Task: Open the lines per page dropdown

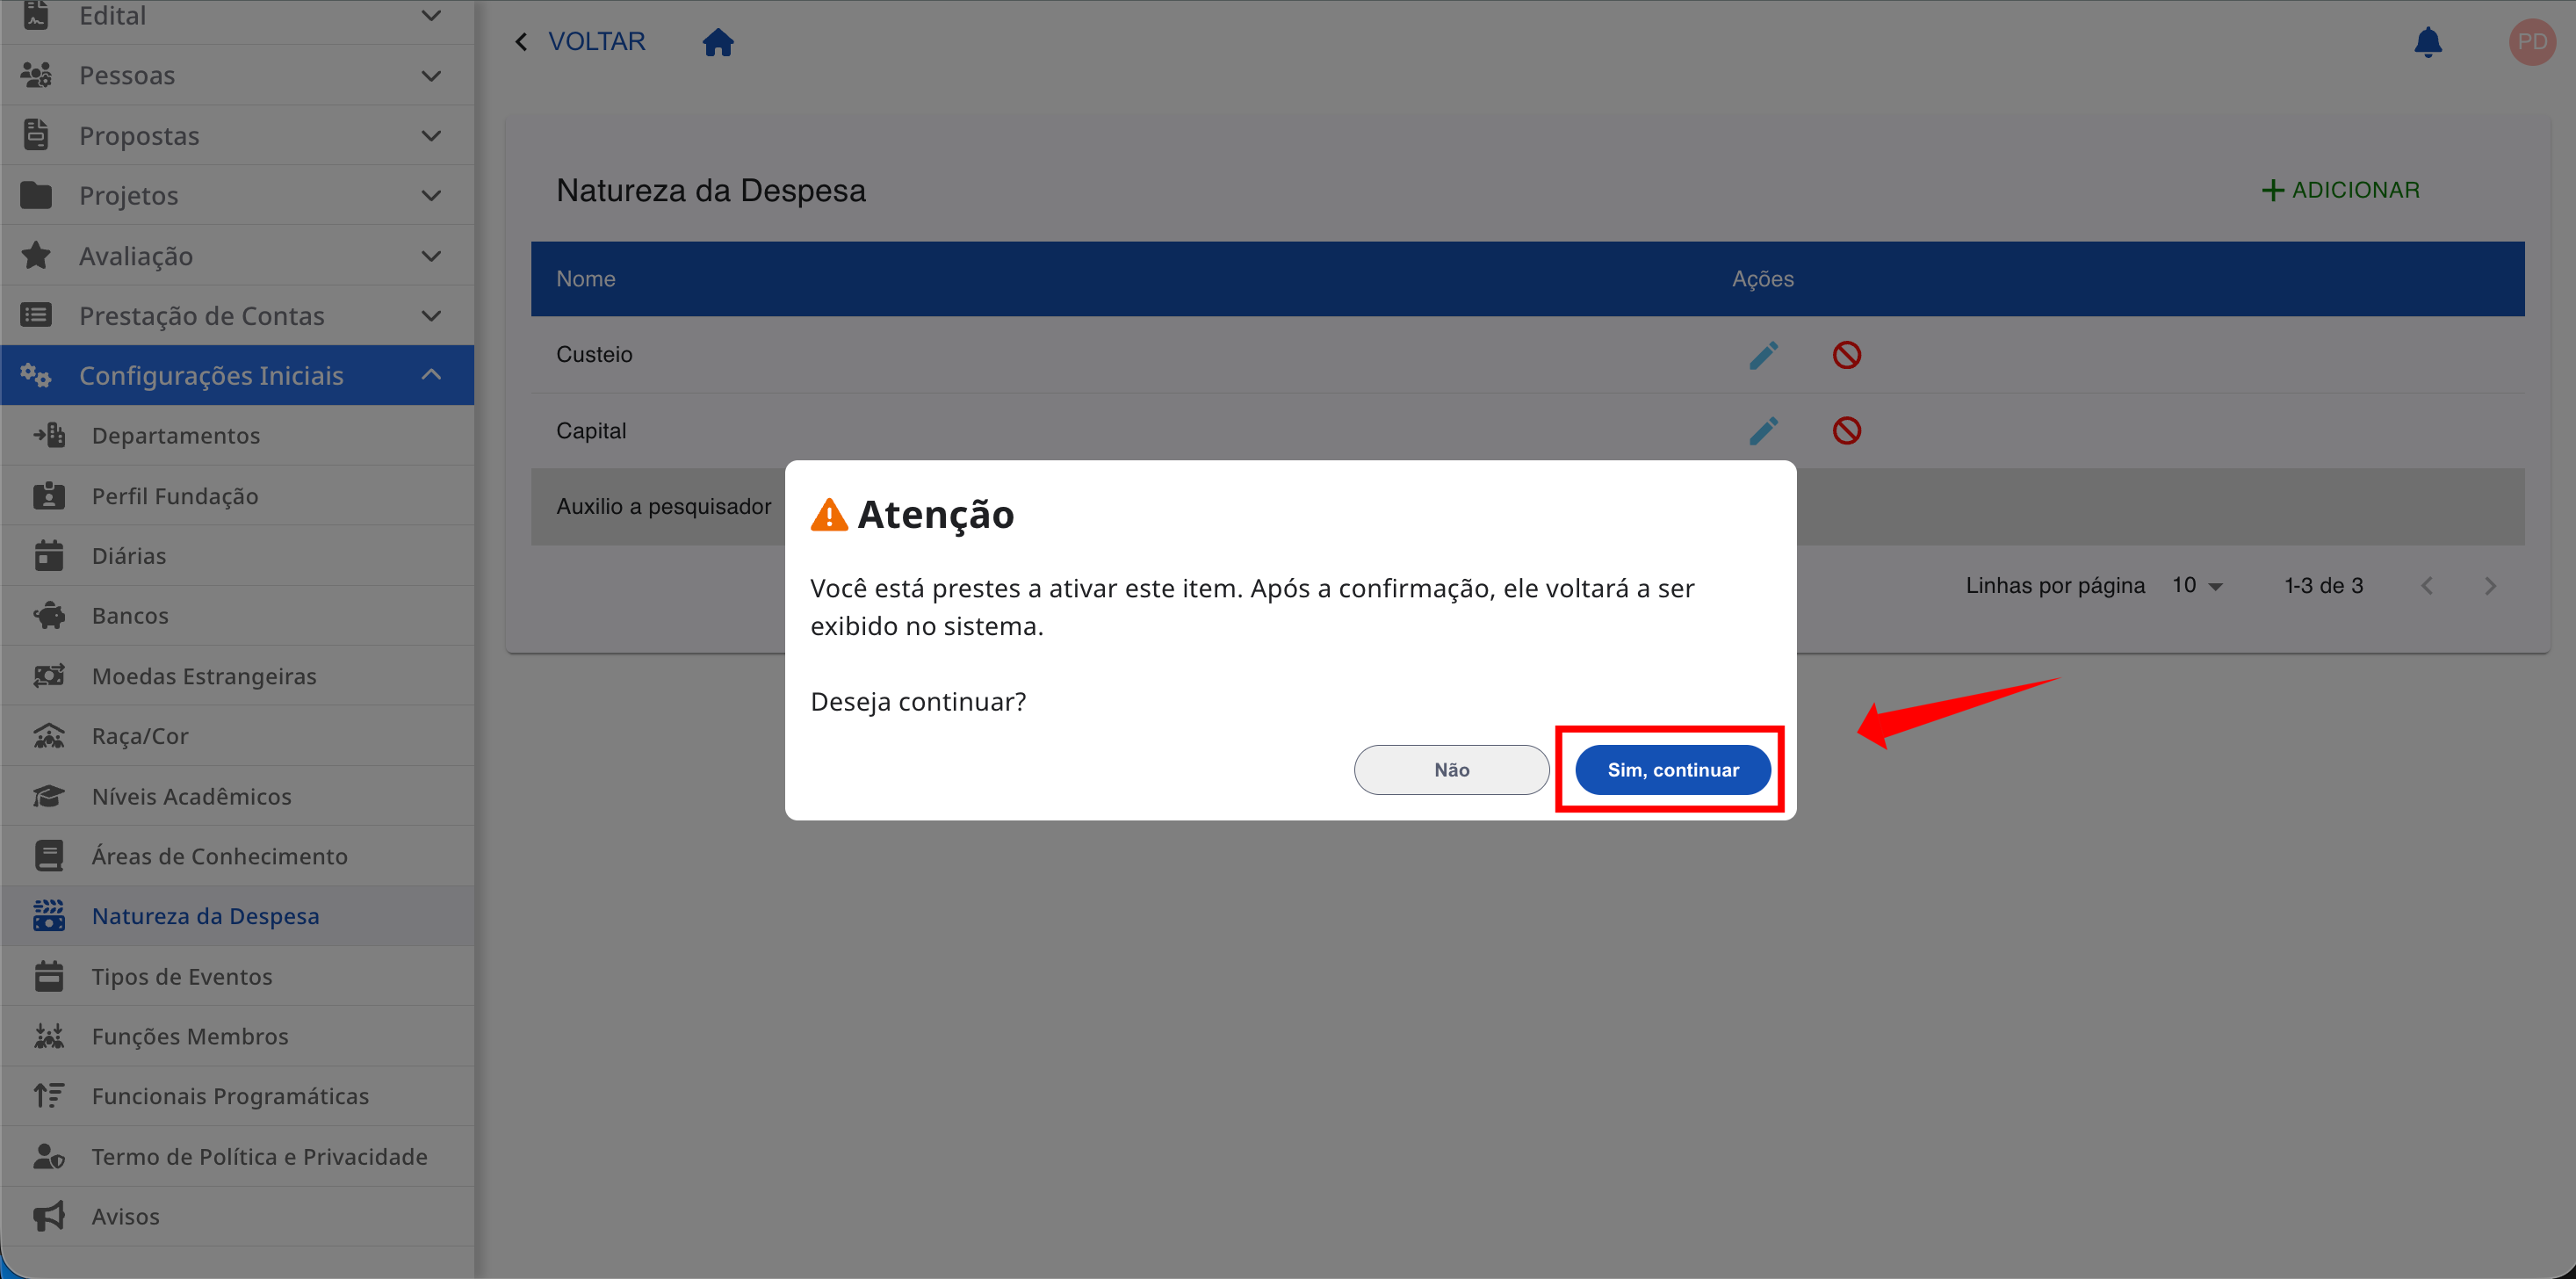Action: click(x=2197, y=586)
